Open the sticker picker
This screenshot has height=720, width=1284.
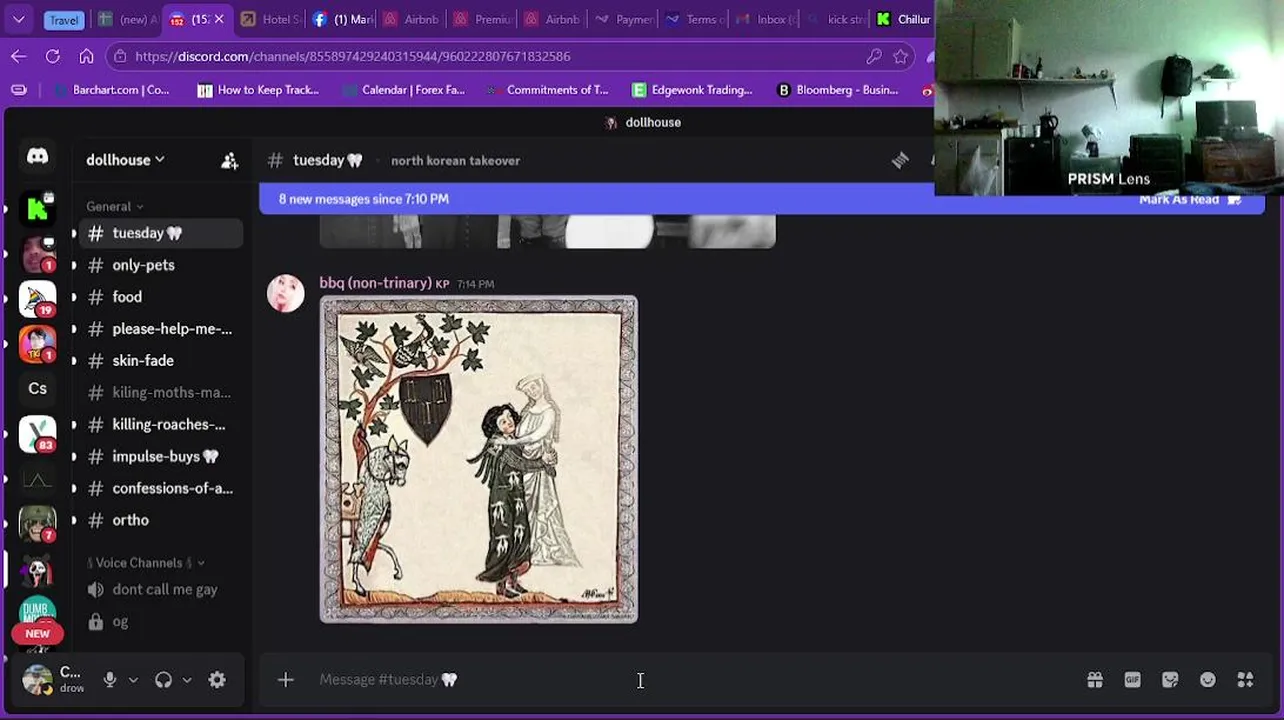coord(1170,680)
